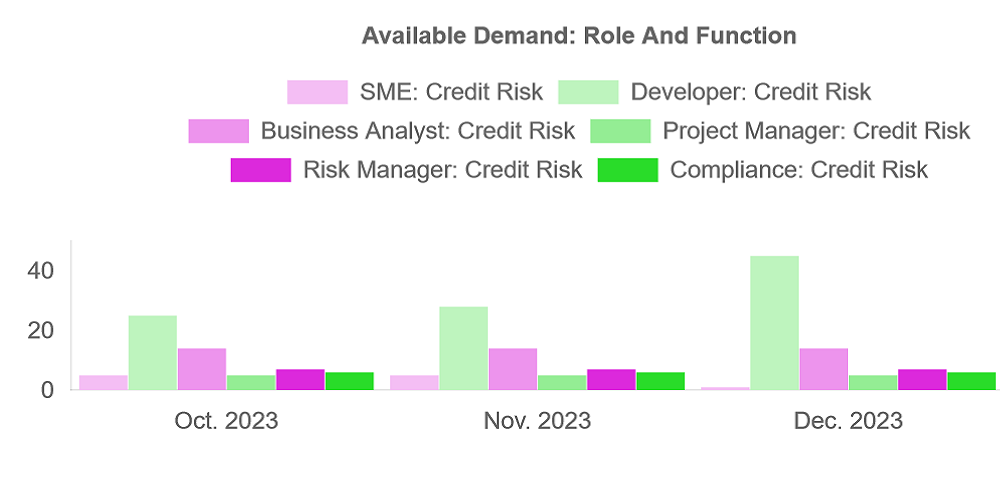Click the Developer: Credit Risk legend swatch
This screenshot has height=500, width=1000.
coord(588,92)
